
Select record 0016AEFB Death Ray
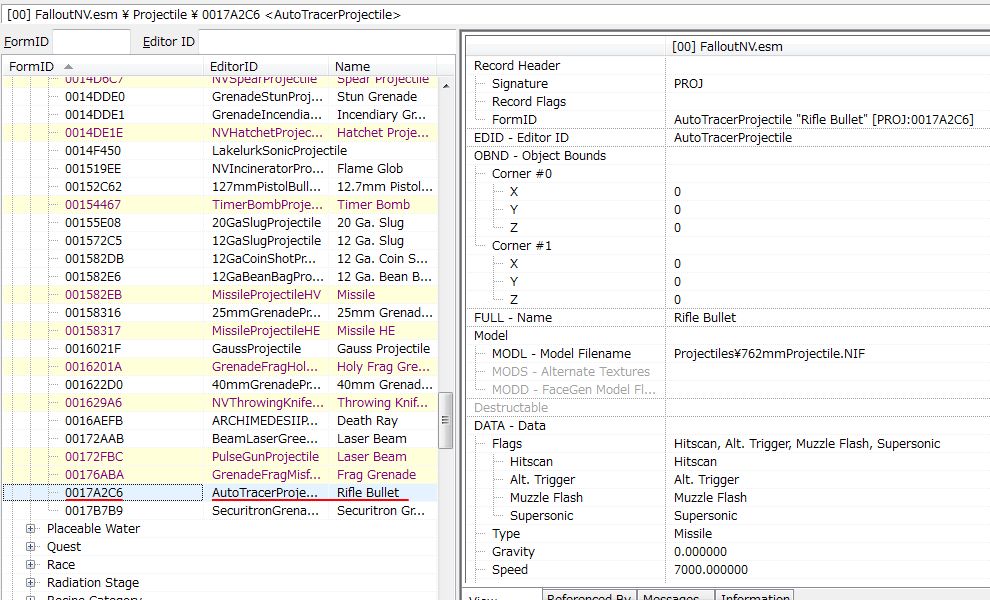tap(220, 421)
